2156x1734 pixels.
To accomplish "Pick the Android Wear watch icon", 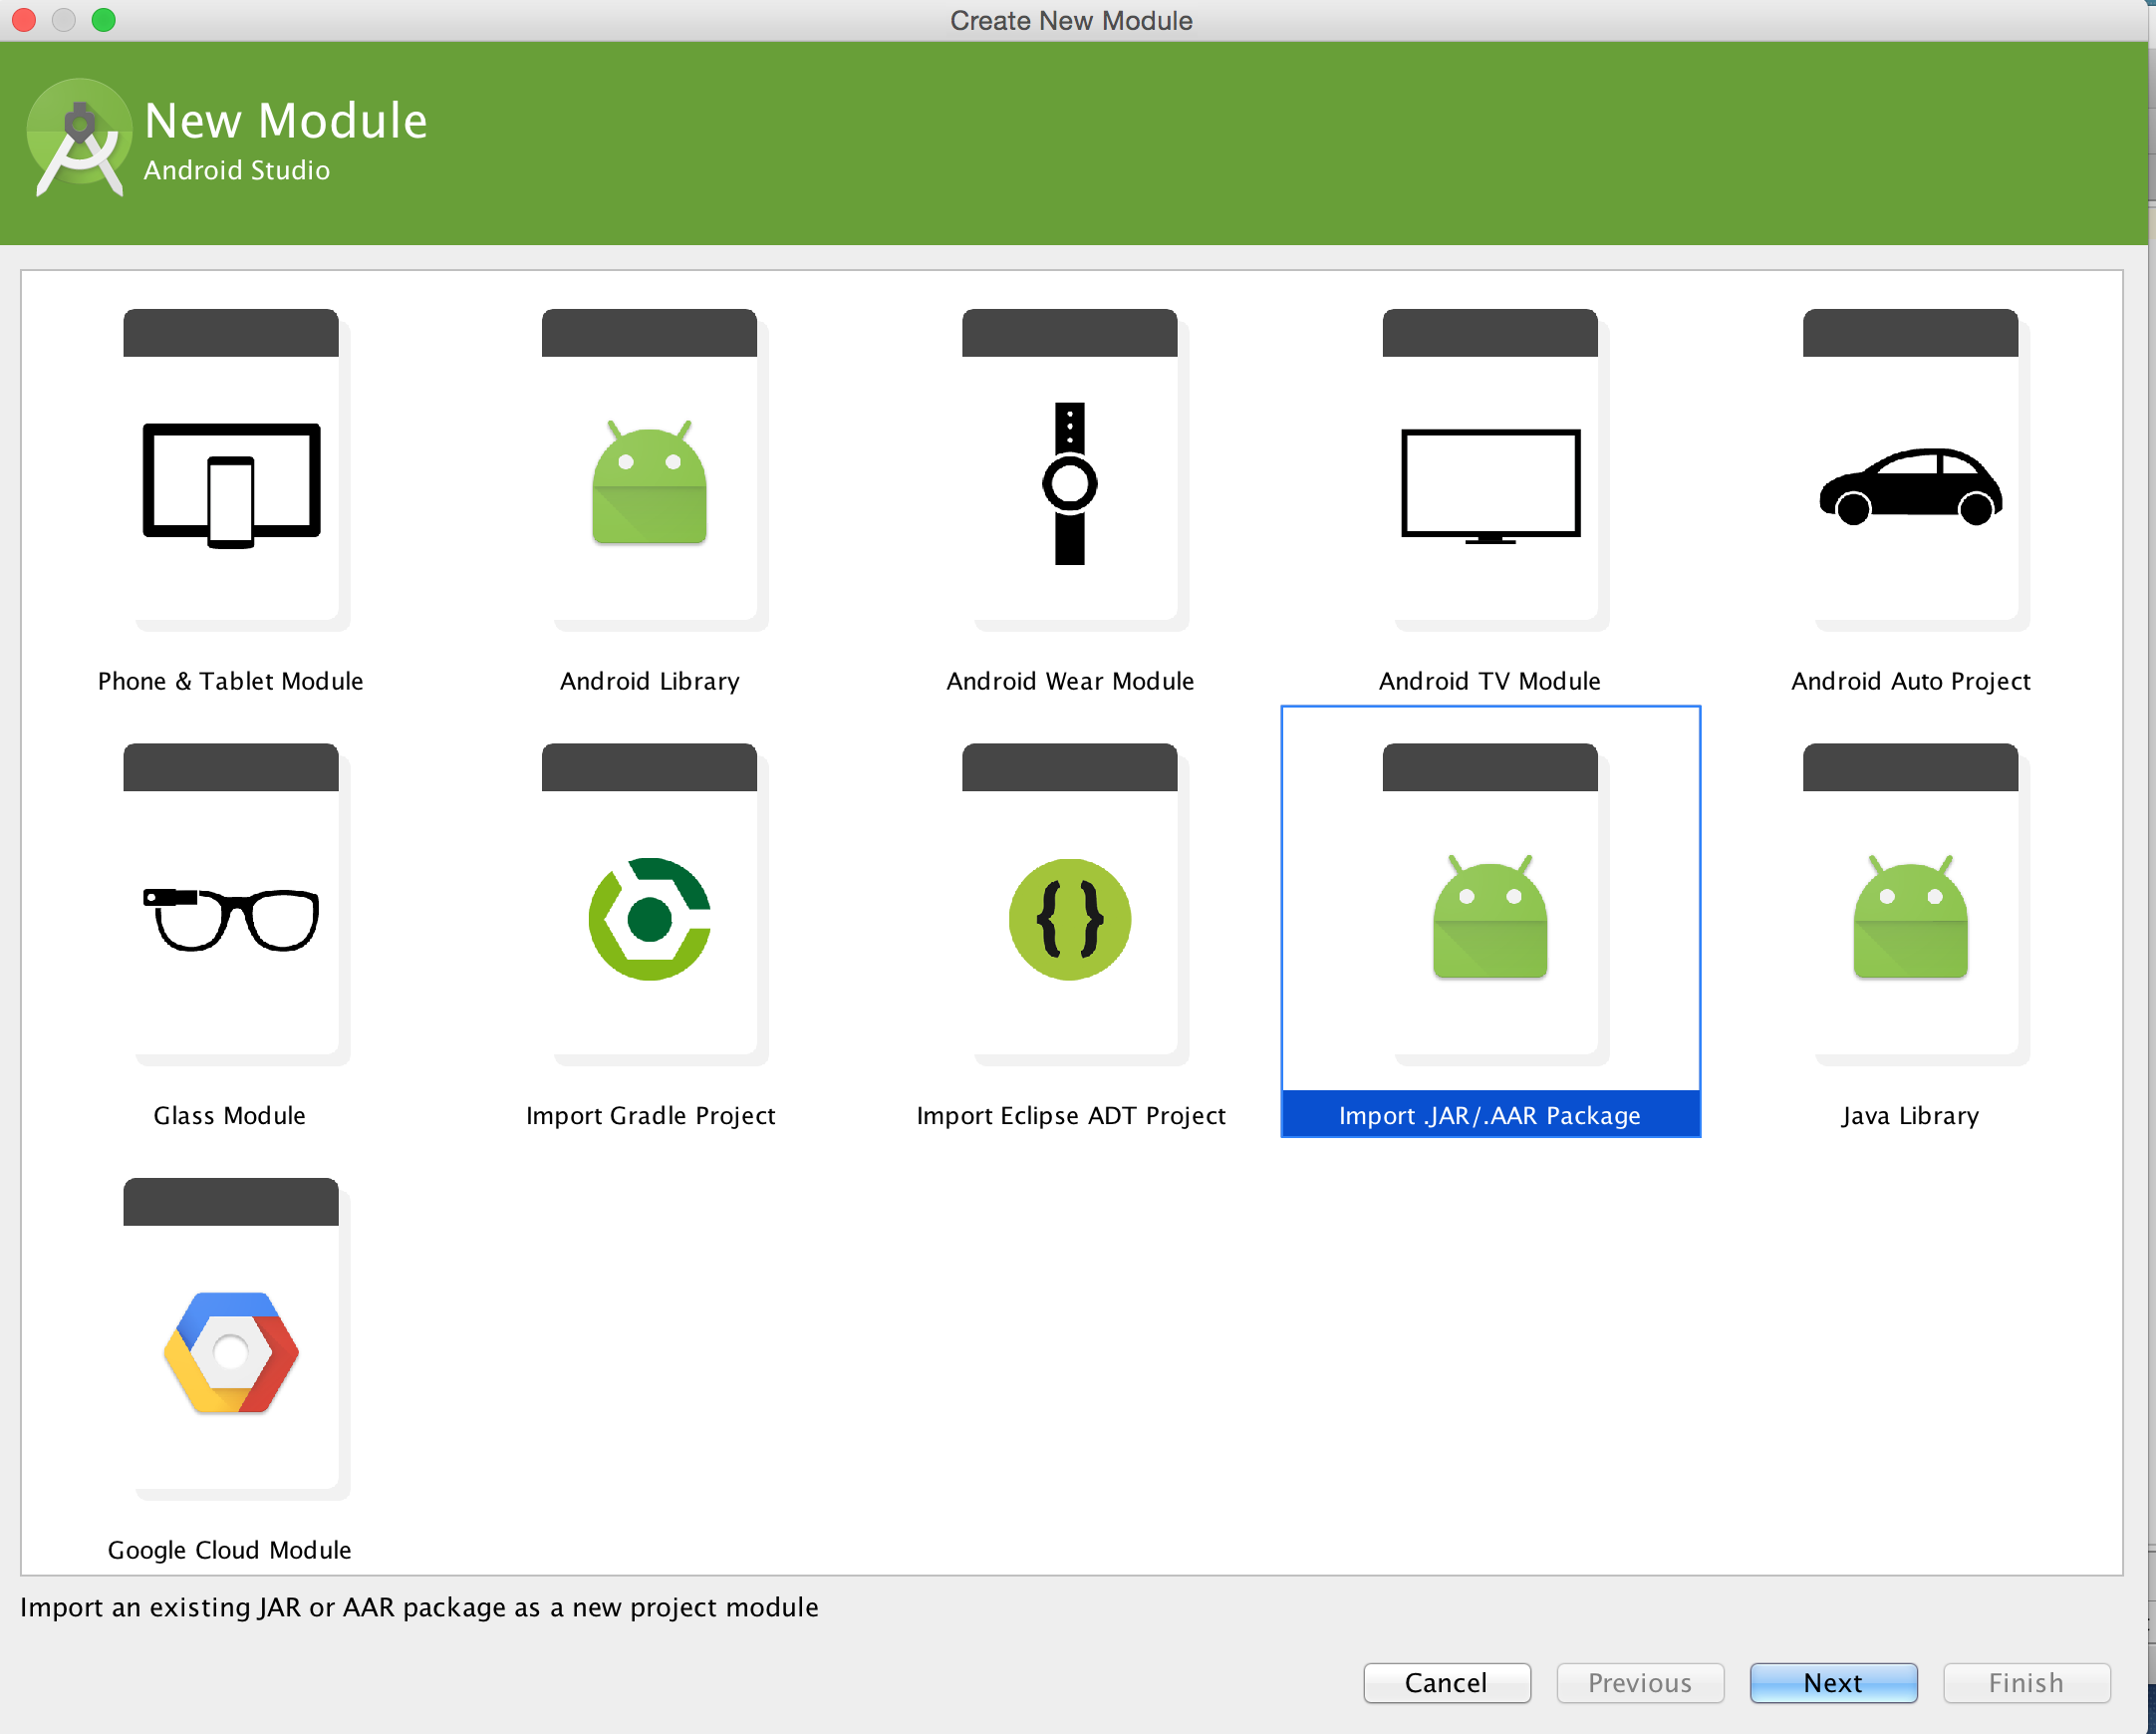I will tap(1069, 485).
